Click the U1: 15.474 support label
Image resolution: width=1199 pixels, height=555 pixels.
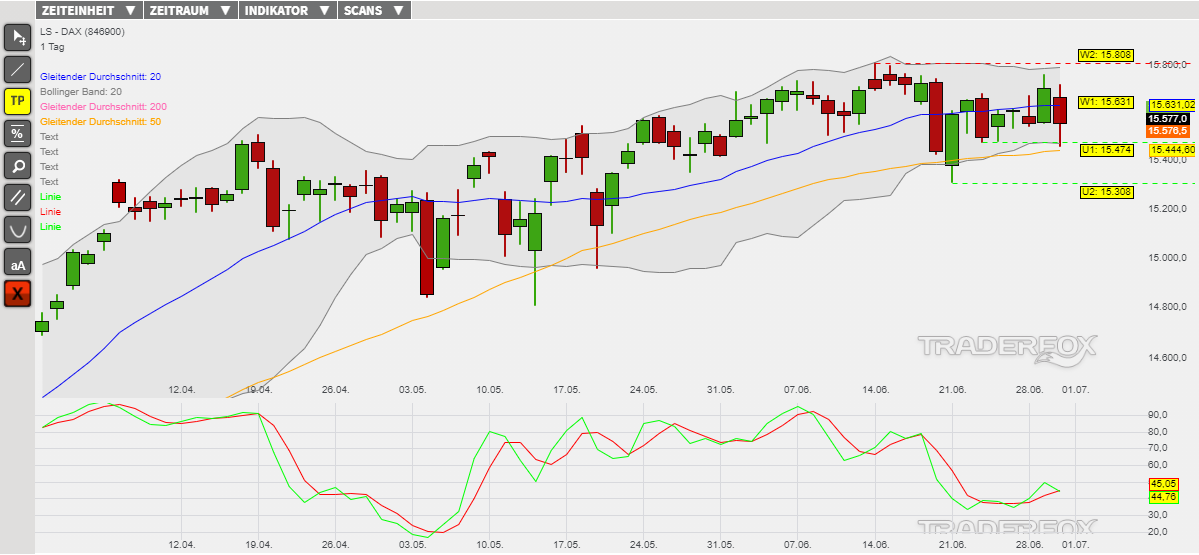coord(1105,149)
